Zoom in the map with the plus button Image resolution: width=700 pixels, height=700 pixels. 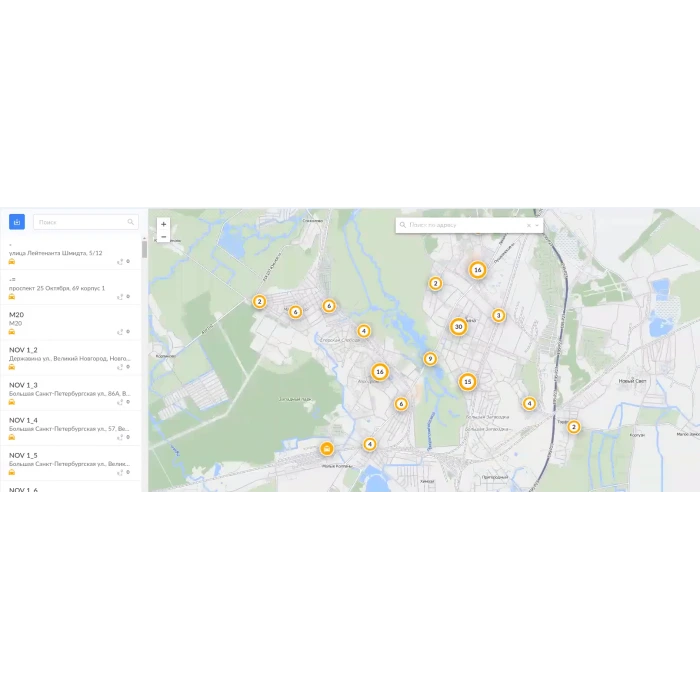[164, 224]
